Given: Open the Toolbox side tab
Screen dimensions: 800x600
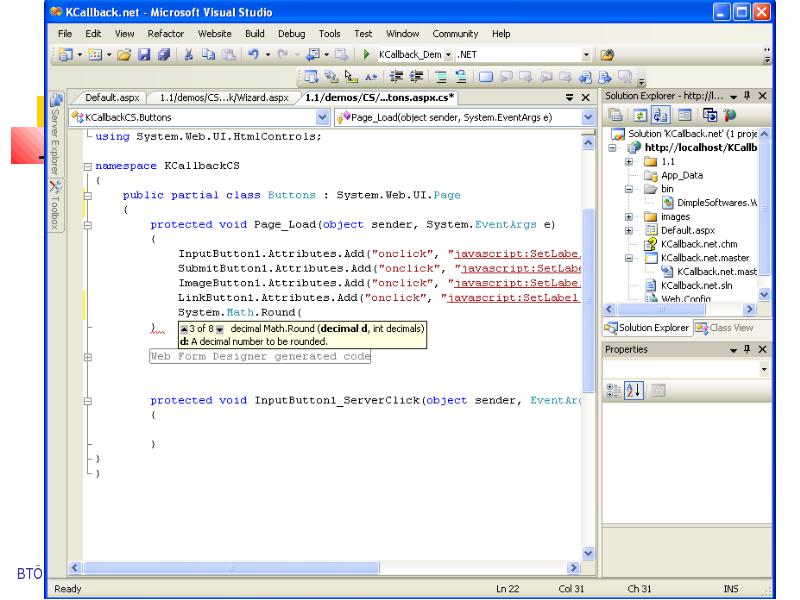Looking at the screenshot, I should click(x=56, y=205).
